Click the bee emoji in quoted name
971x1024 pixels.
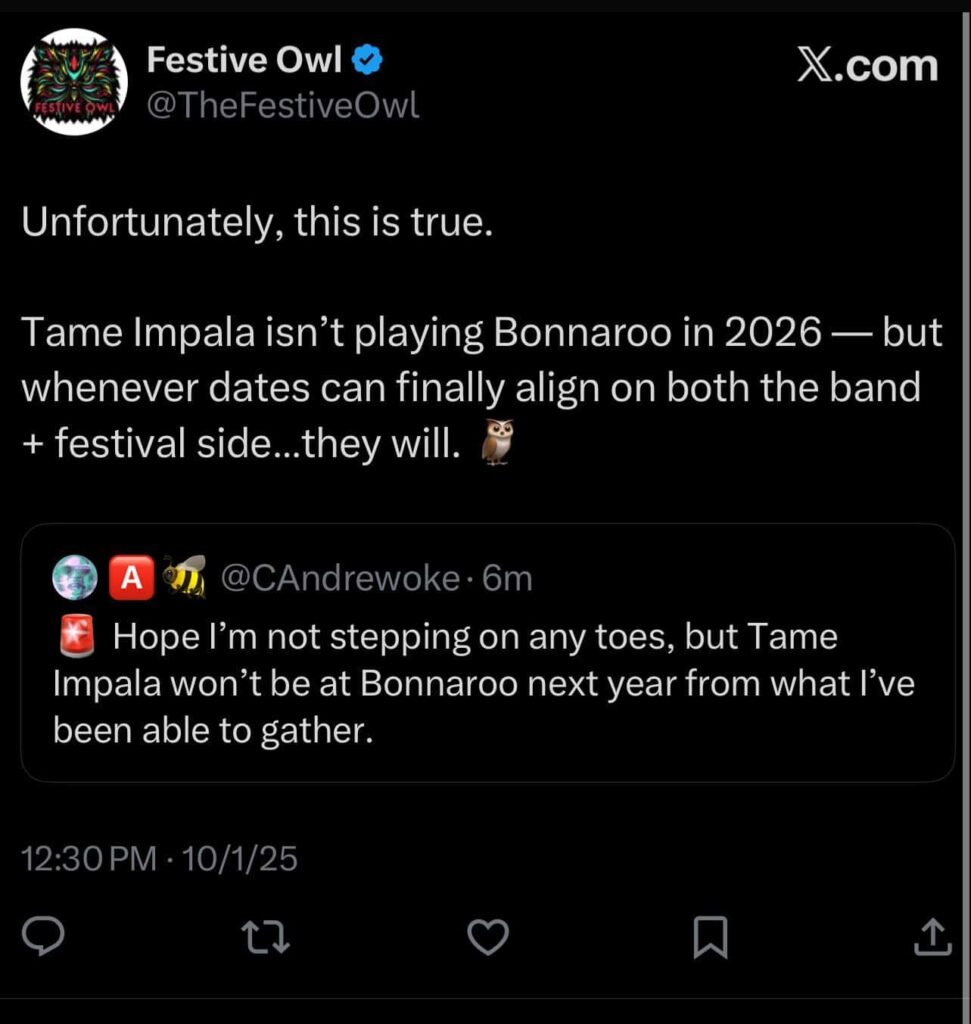point(184,579)
